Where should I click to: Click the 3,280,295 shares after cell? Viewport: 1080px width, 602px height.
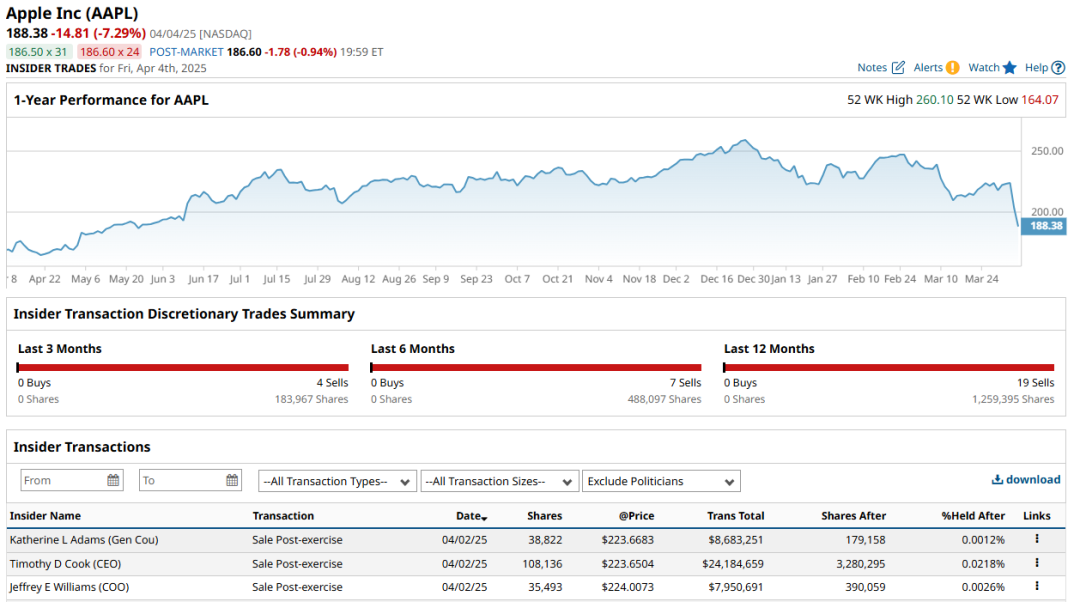pyautogui.click(x=861, y=563)
